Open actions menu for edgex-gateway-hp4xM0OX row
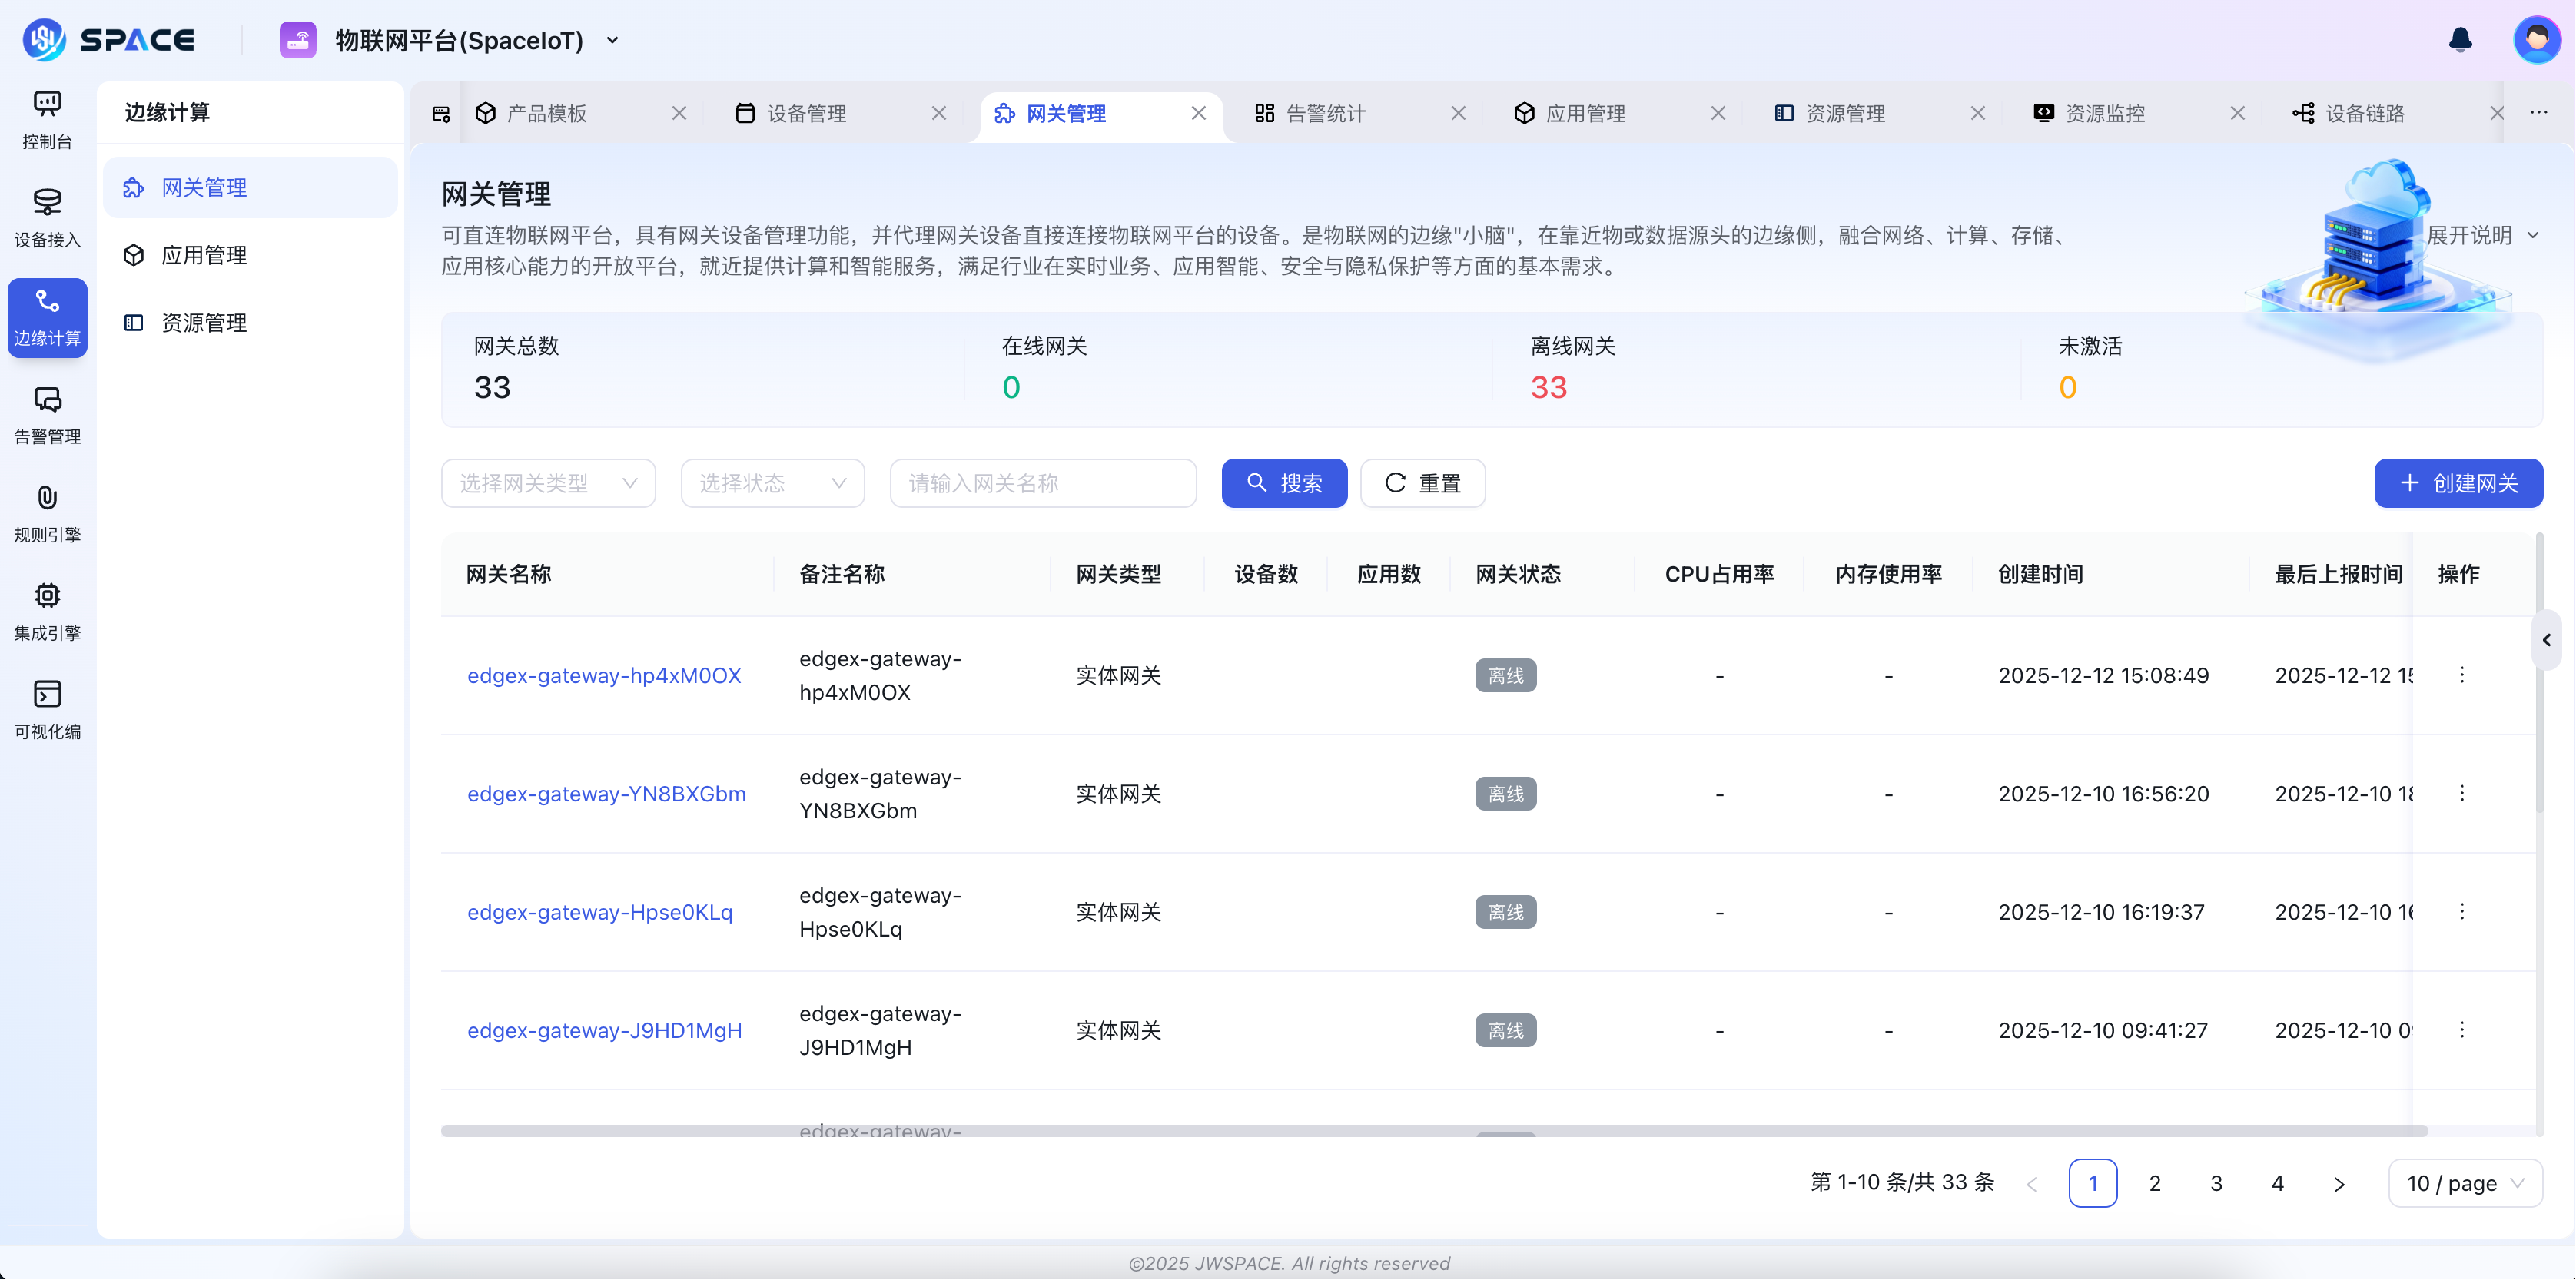This screenshot has height=1280, width=2576. point(2463,674)
